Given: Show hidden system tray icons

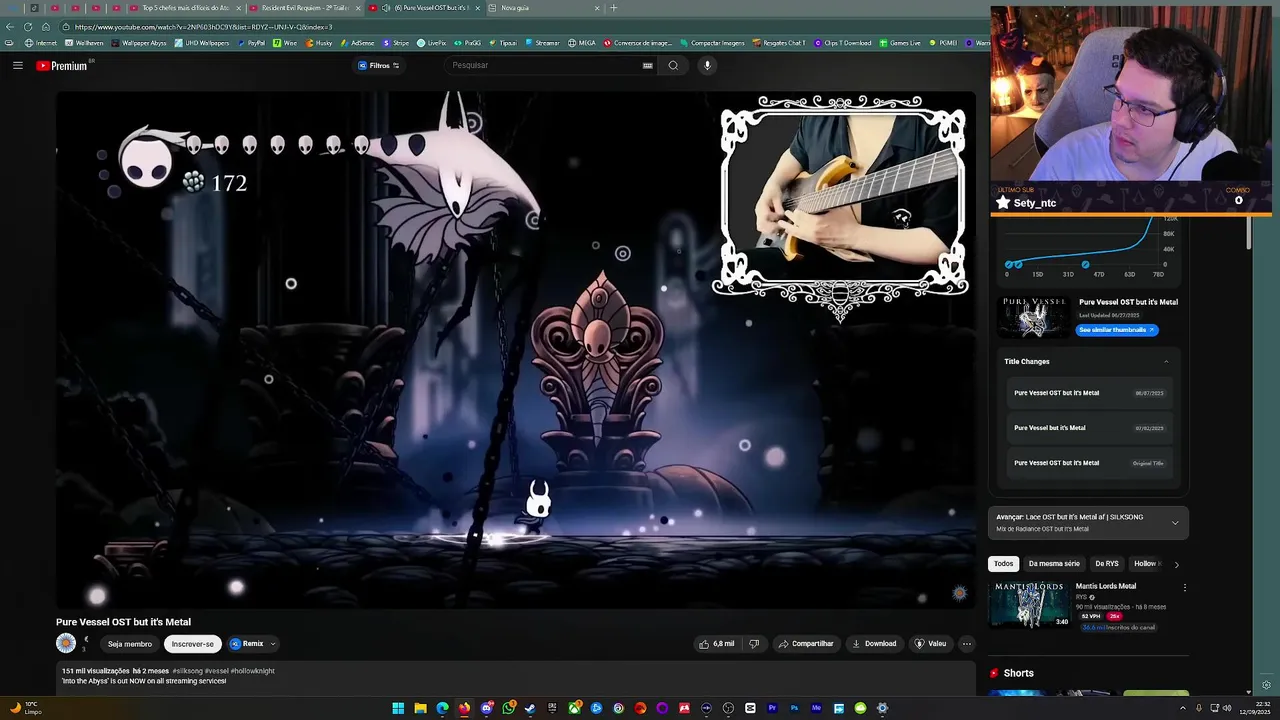Looking at the screenshot, I should click(1182, 708).
